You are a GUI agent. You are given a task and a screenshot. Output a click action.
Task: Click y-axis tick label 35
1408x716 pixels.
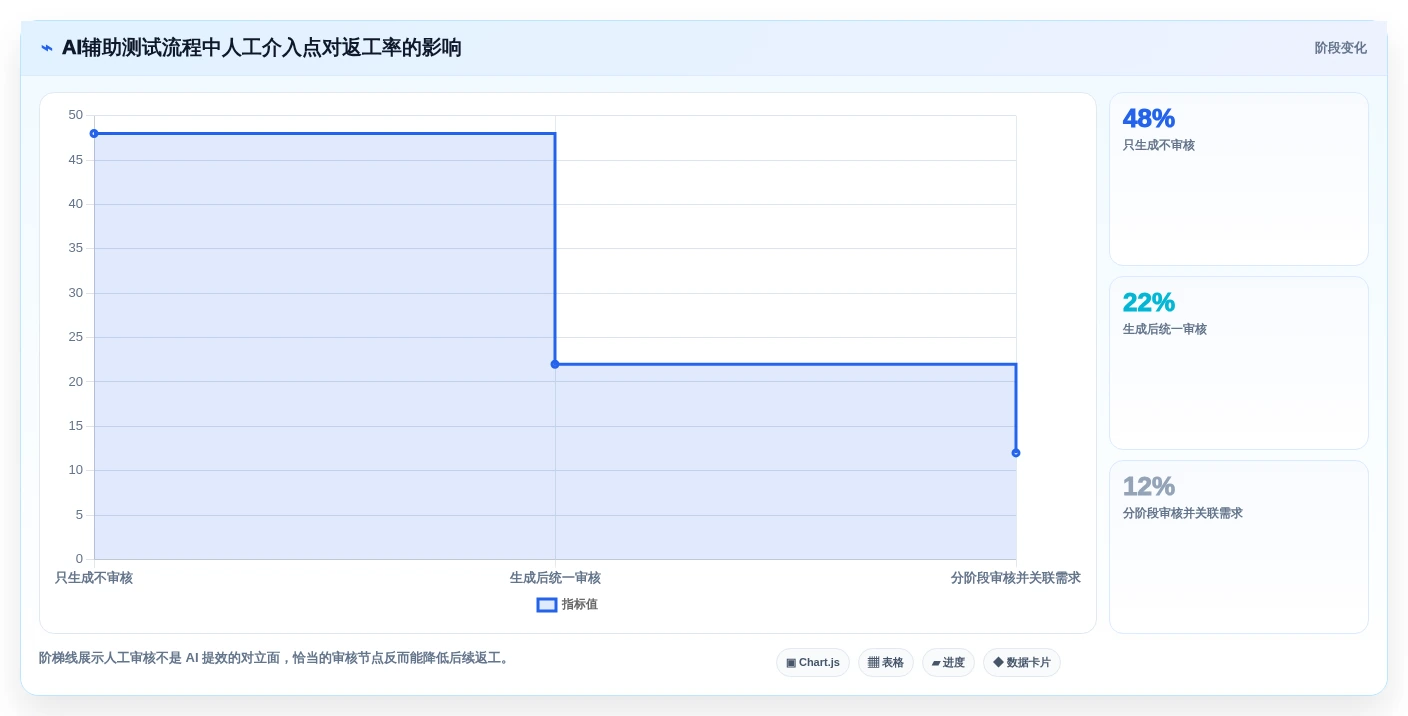tap(76, 248)
